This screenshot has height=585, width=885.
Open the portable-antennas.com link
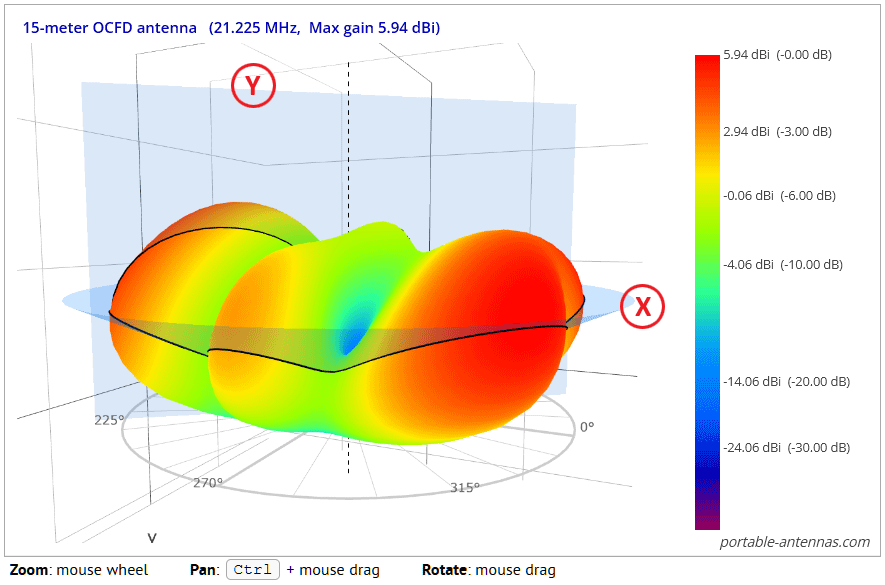coord(795,542)
